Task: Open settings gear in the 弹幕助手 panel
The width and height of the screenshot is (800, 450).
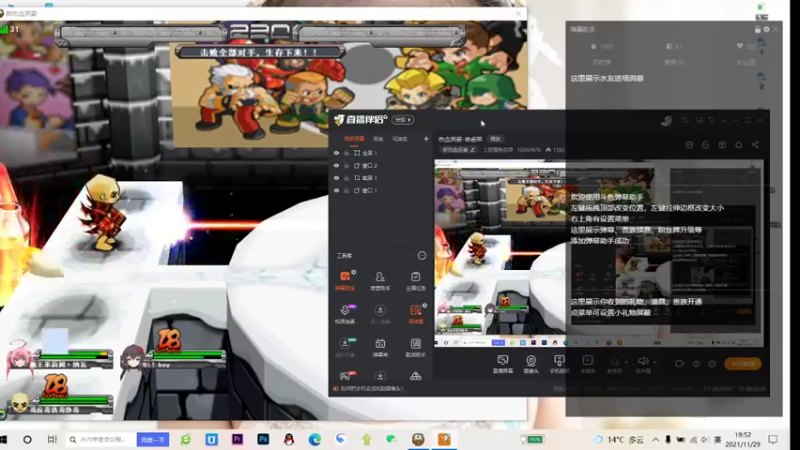Action: pyautogui.click(x=766, y=30)
